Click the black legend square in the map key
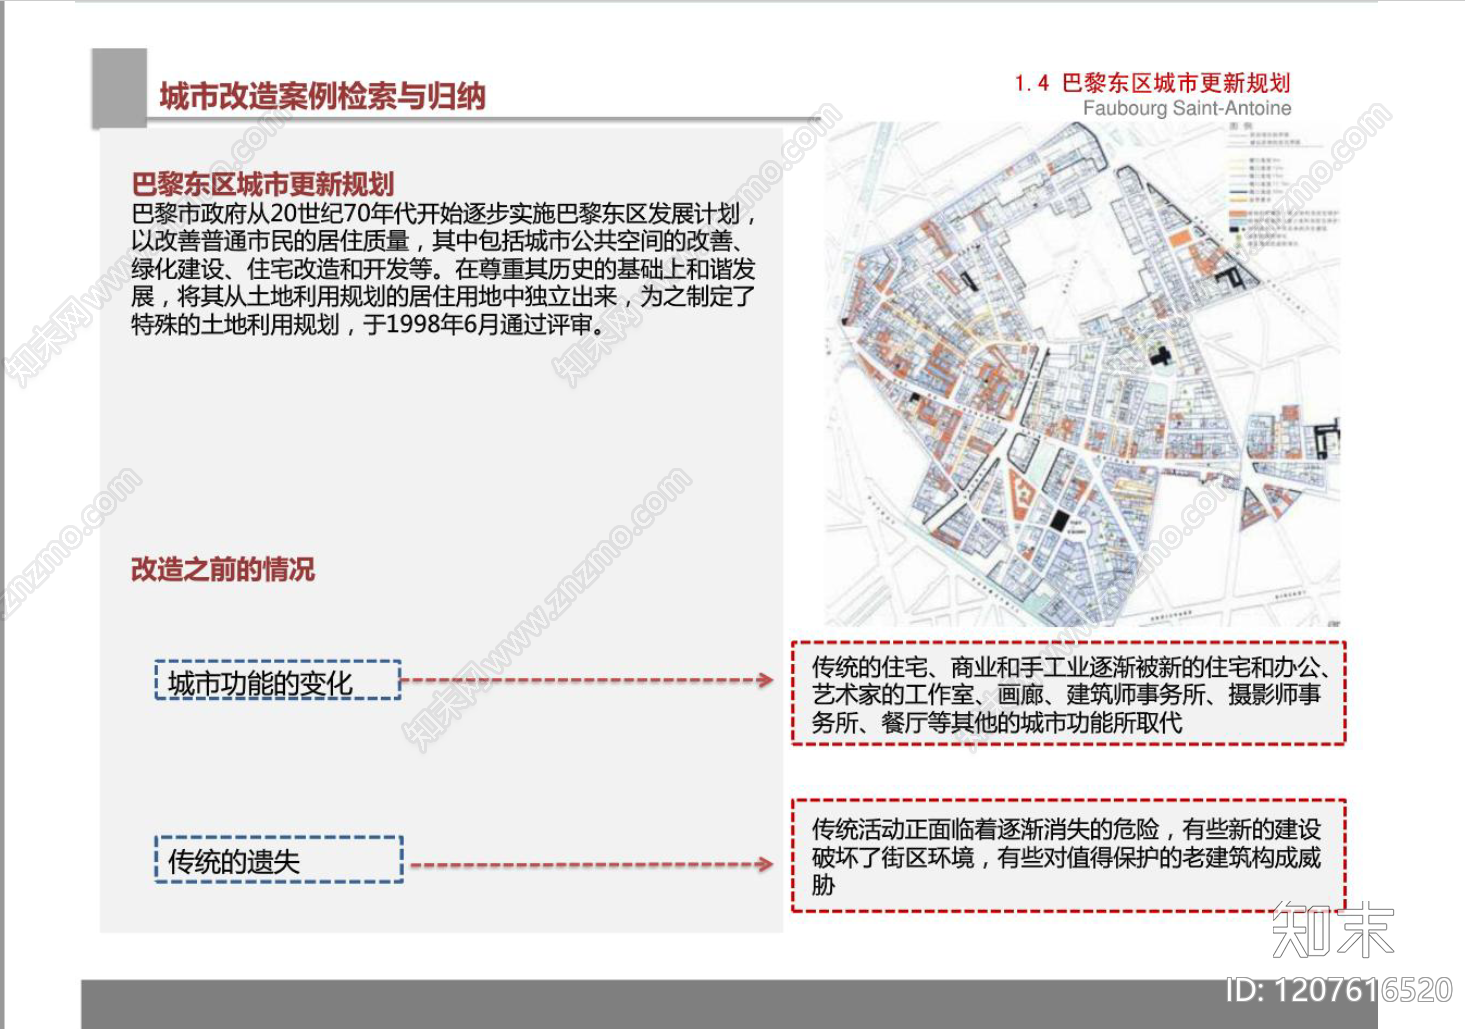This screenshot has height=1029, width=1465. coord(1233,229)
